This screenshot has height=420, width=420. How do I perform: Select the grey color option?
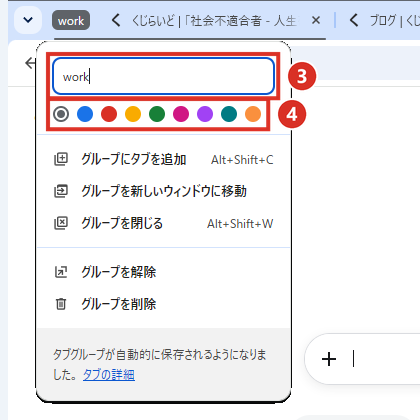pos(61,114)
